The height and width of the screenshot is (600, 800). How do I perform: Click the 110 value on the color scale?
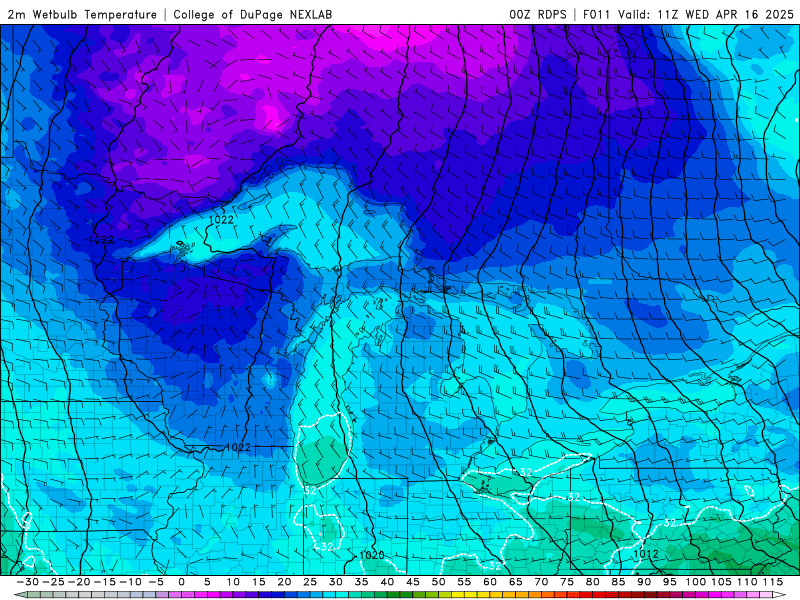(747, 582)
